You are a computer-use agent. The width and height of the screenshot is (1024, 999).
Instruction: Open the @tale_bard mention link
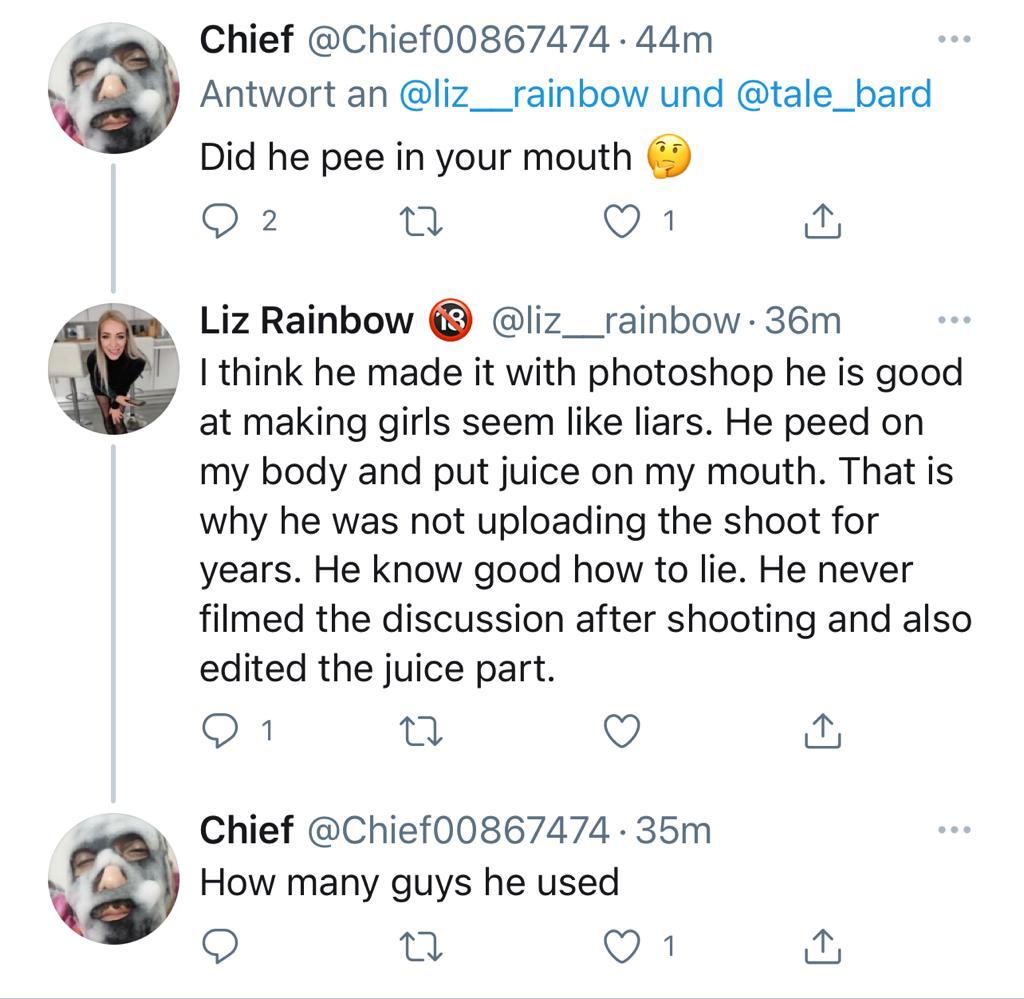833,94
